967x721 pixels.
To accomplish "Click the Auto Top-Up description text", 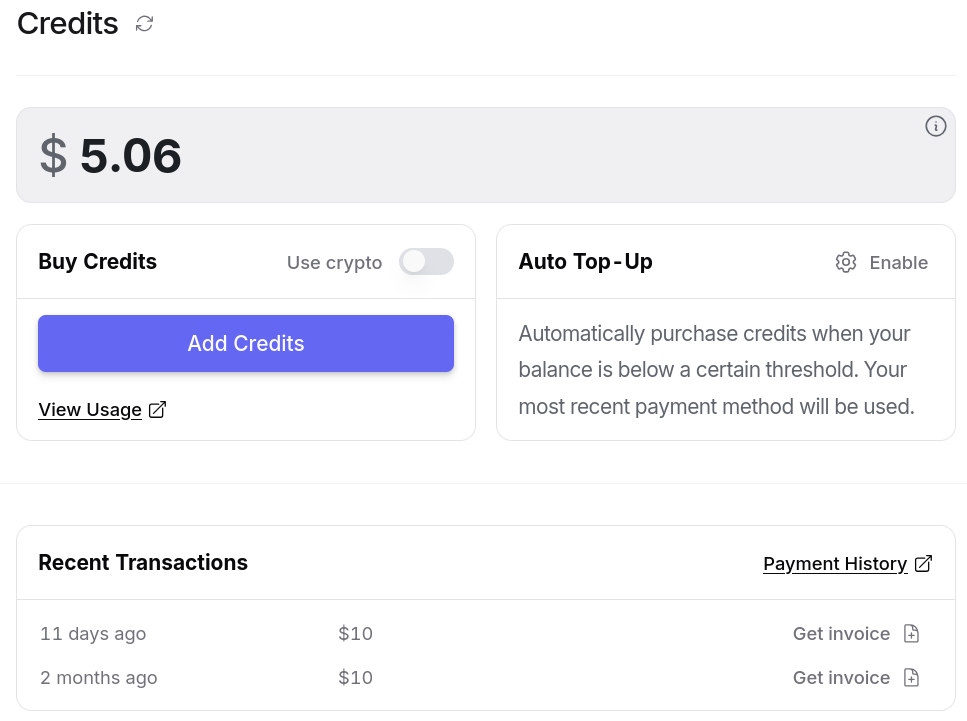I will (x=716, y=370).
